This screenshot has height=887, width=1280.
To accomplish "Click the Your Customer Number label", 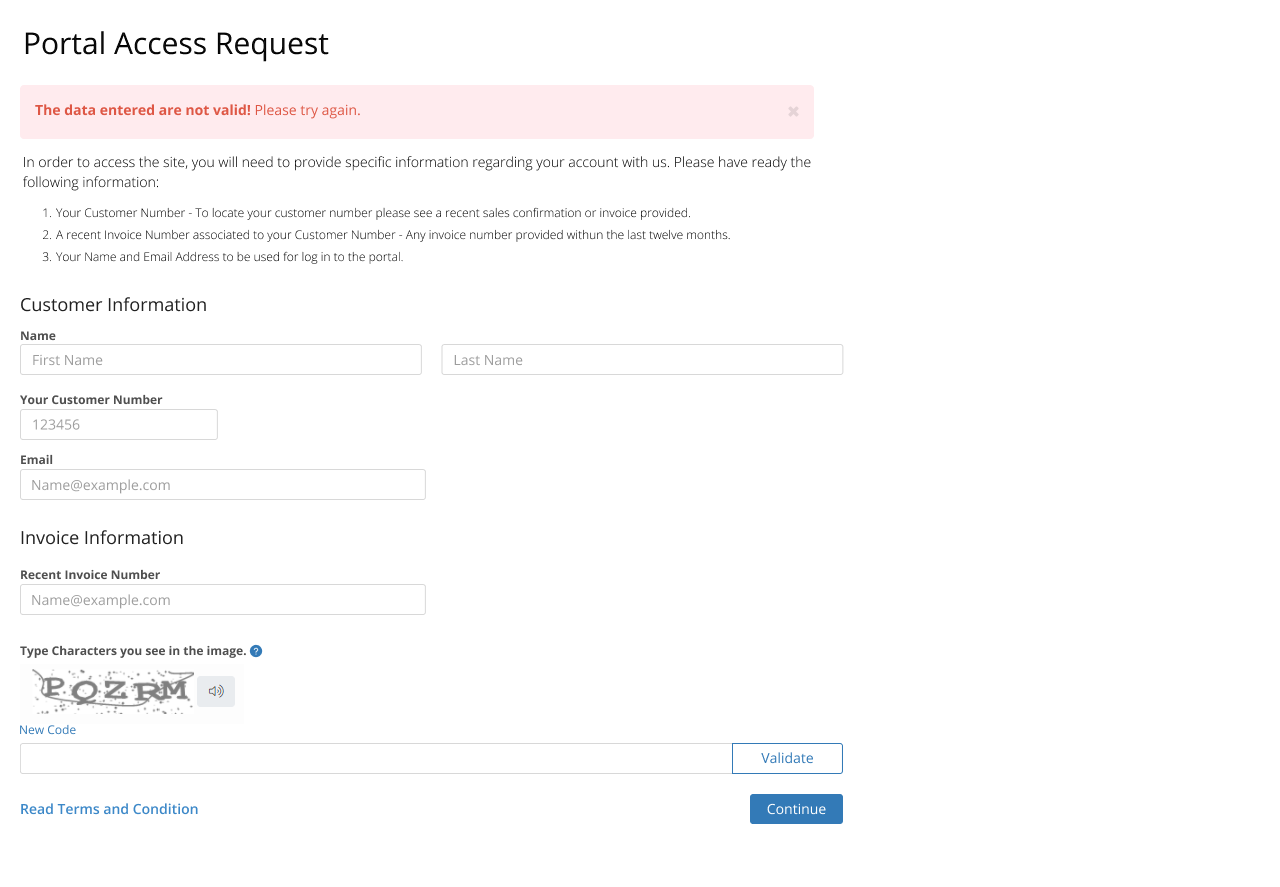I will pos(91,400).
